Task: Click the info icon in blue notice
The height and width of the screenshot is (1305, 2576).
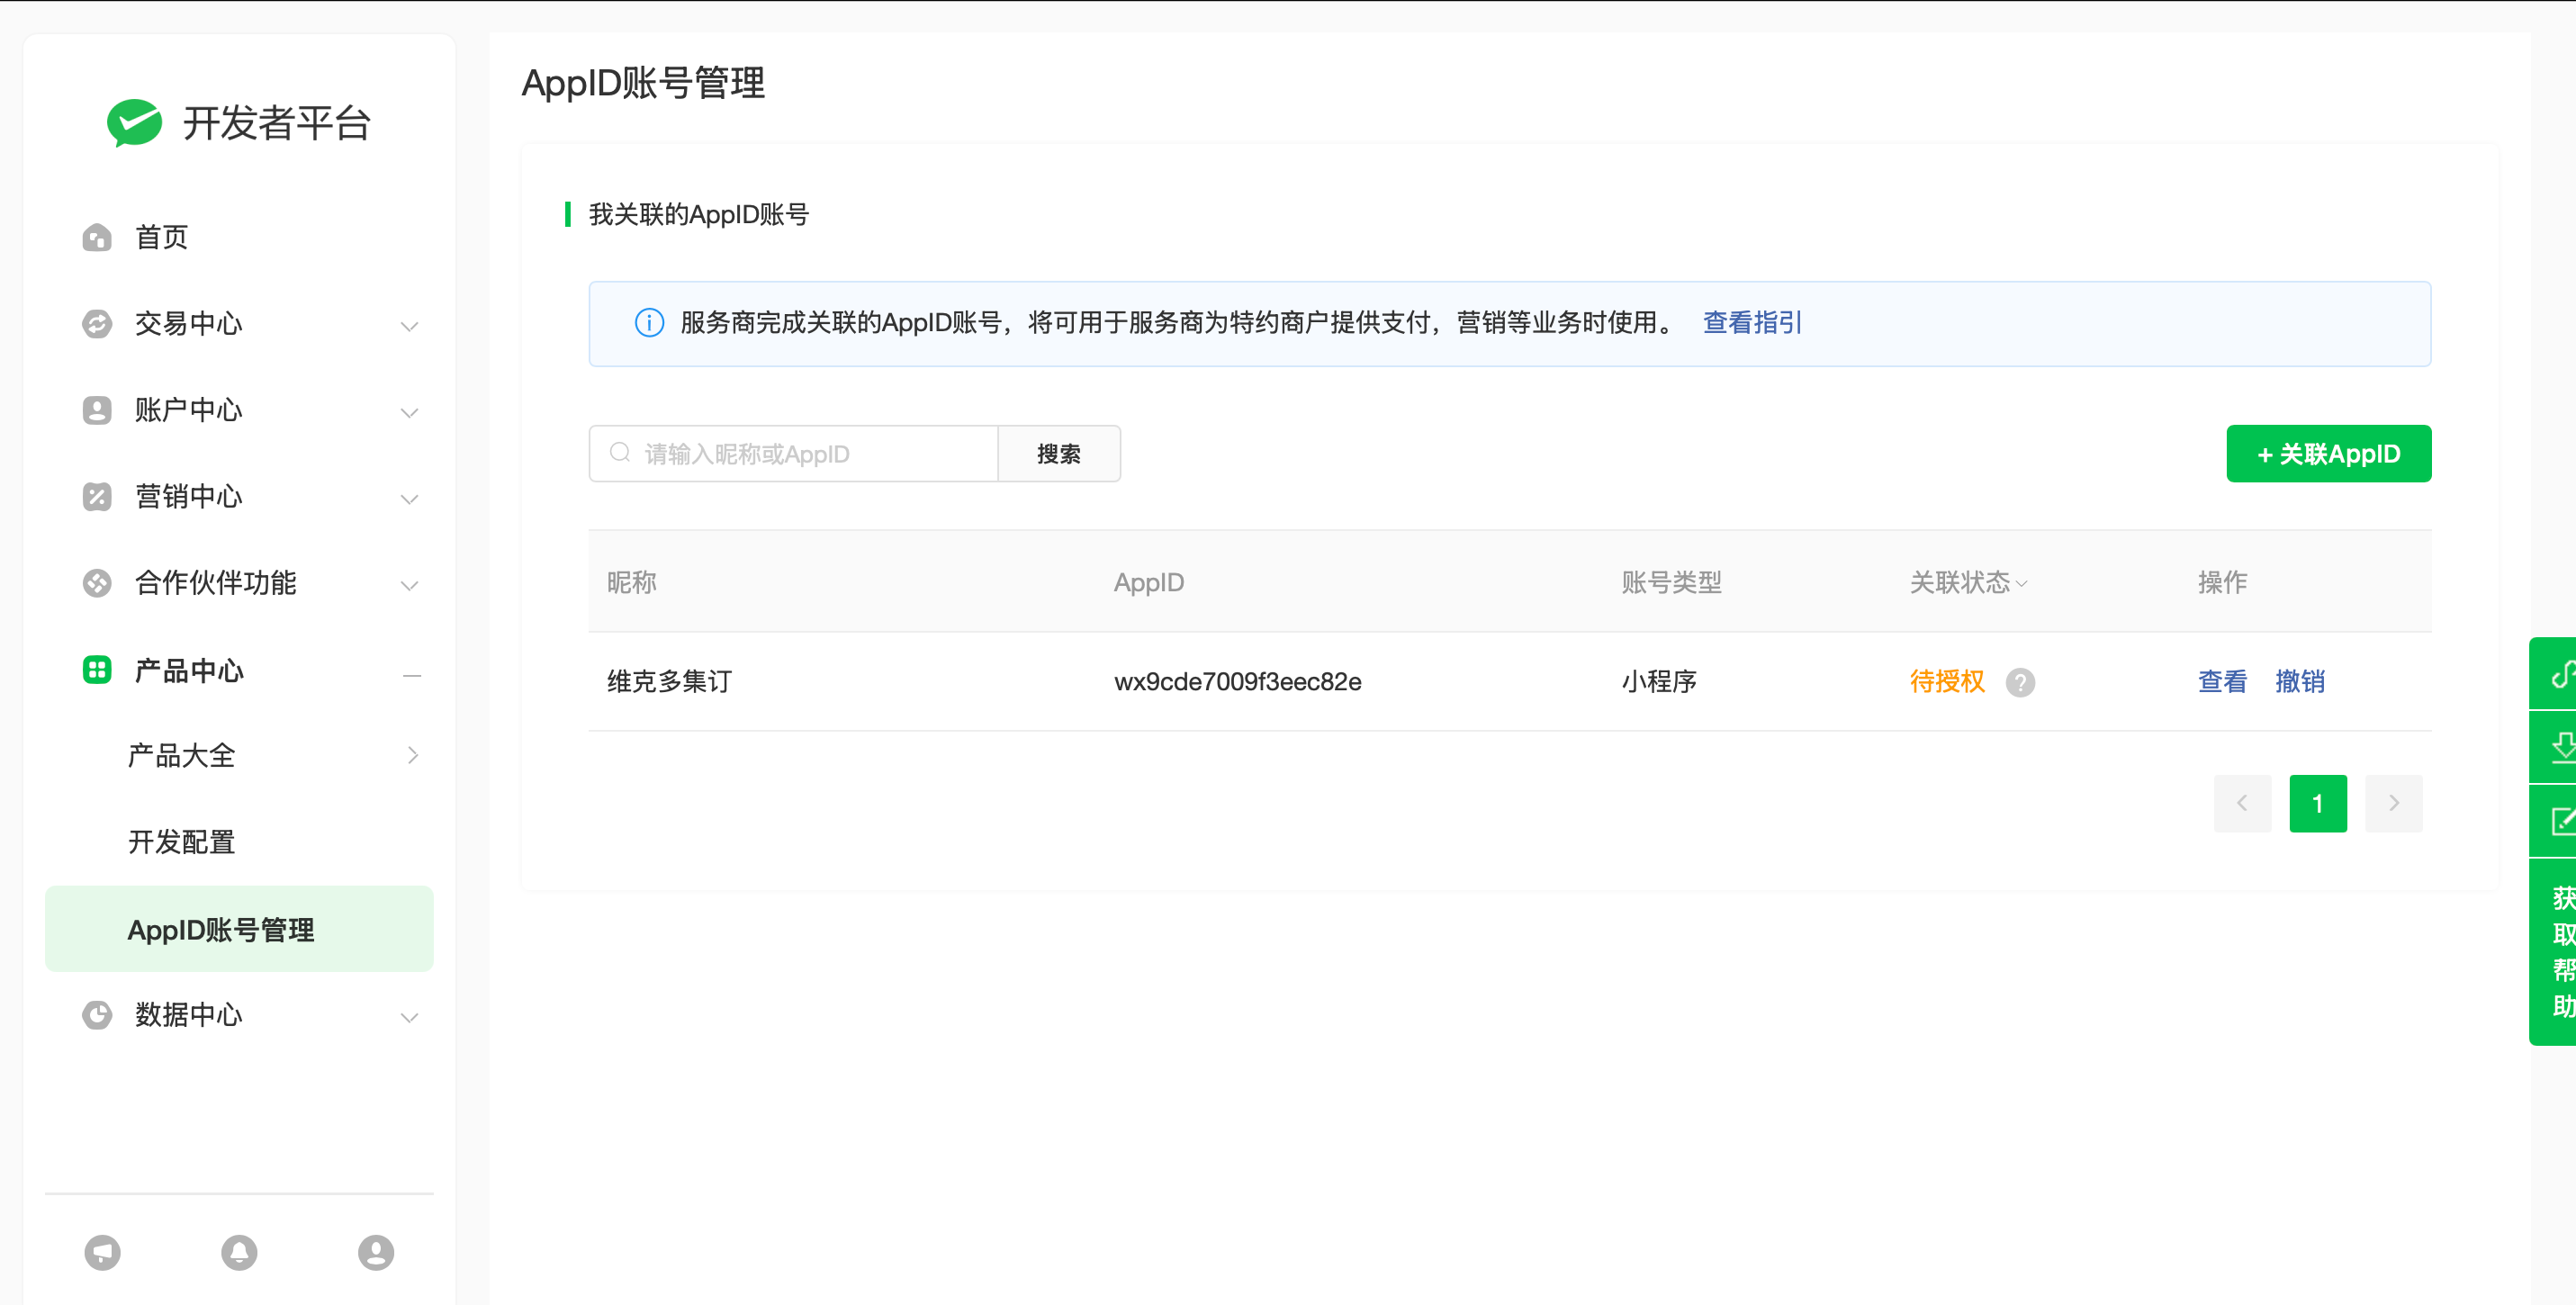Action: point(649,323)
